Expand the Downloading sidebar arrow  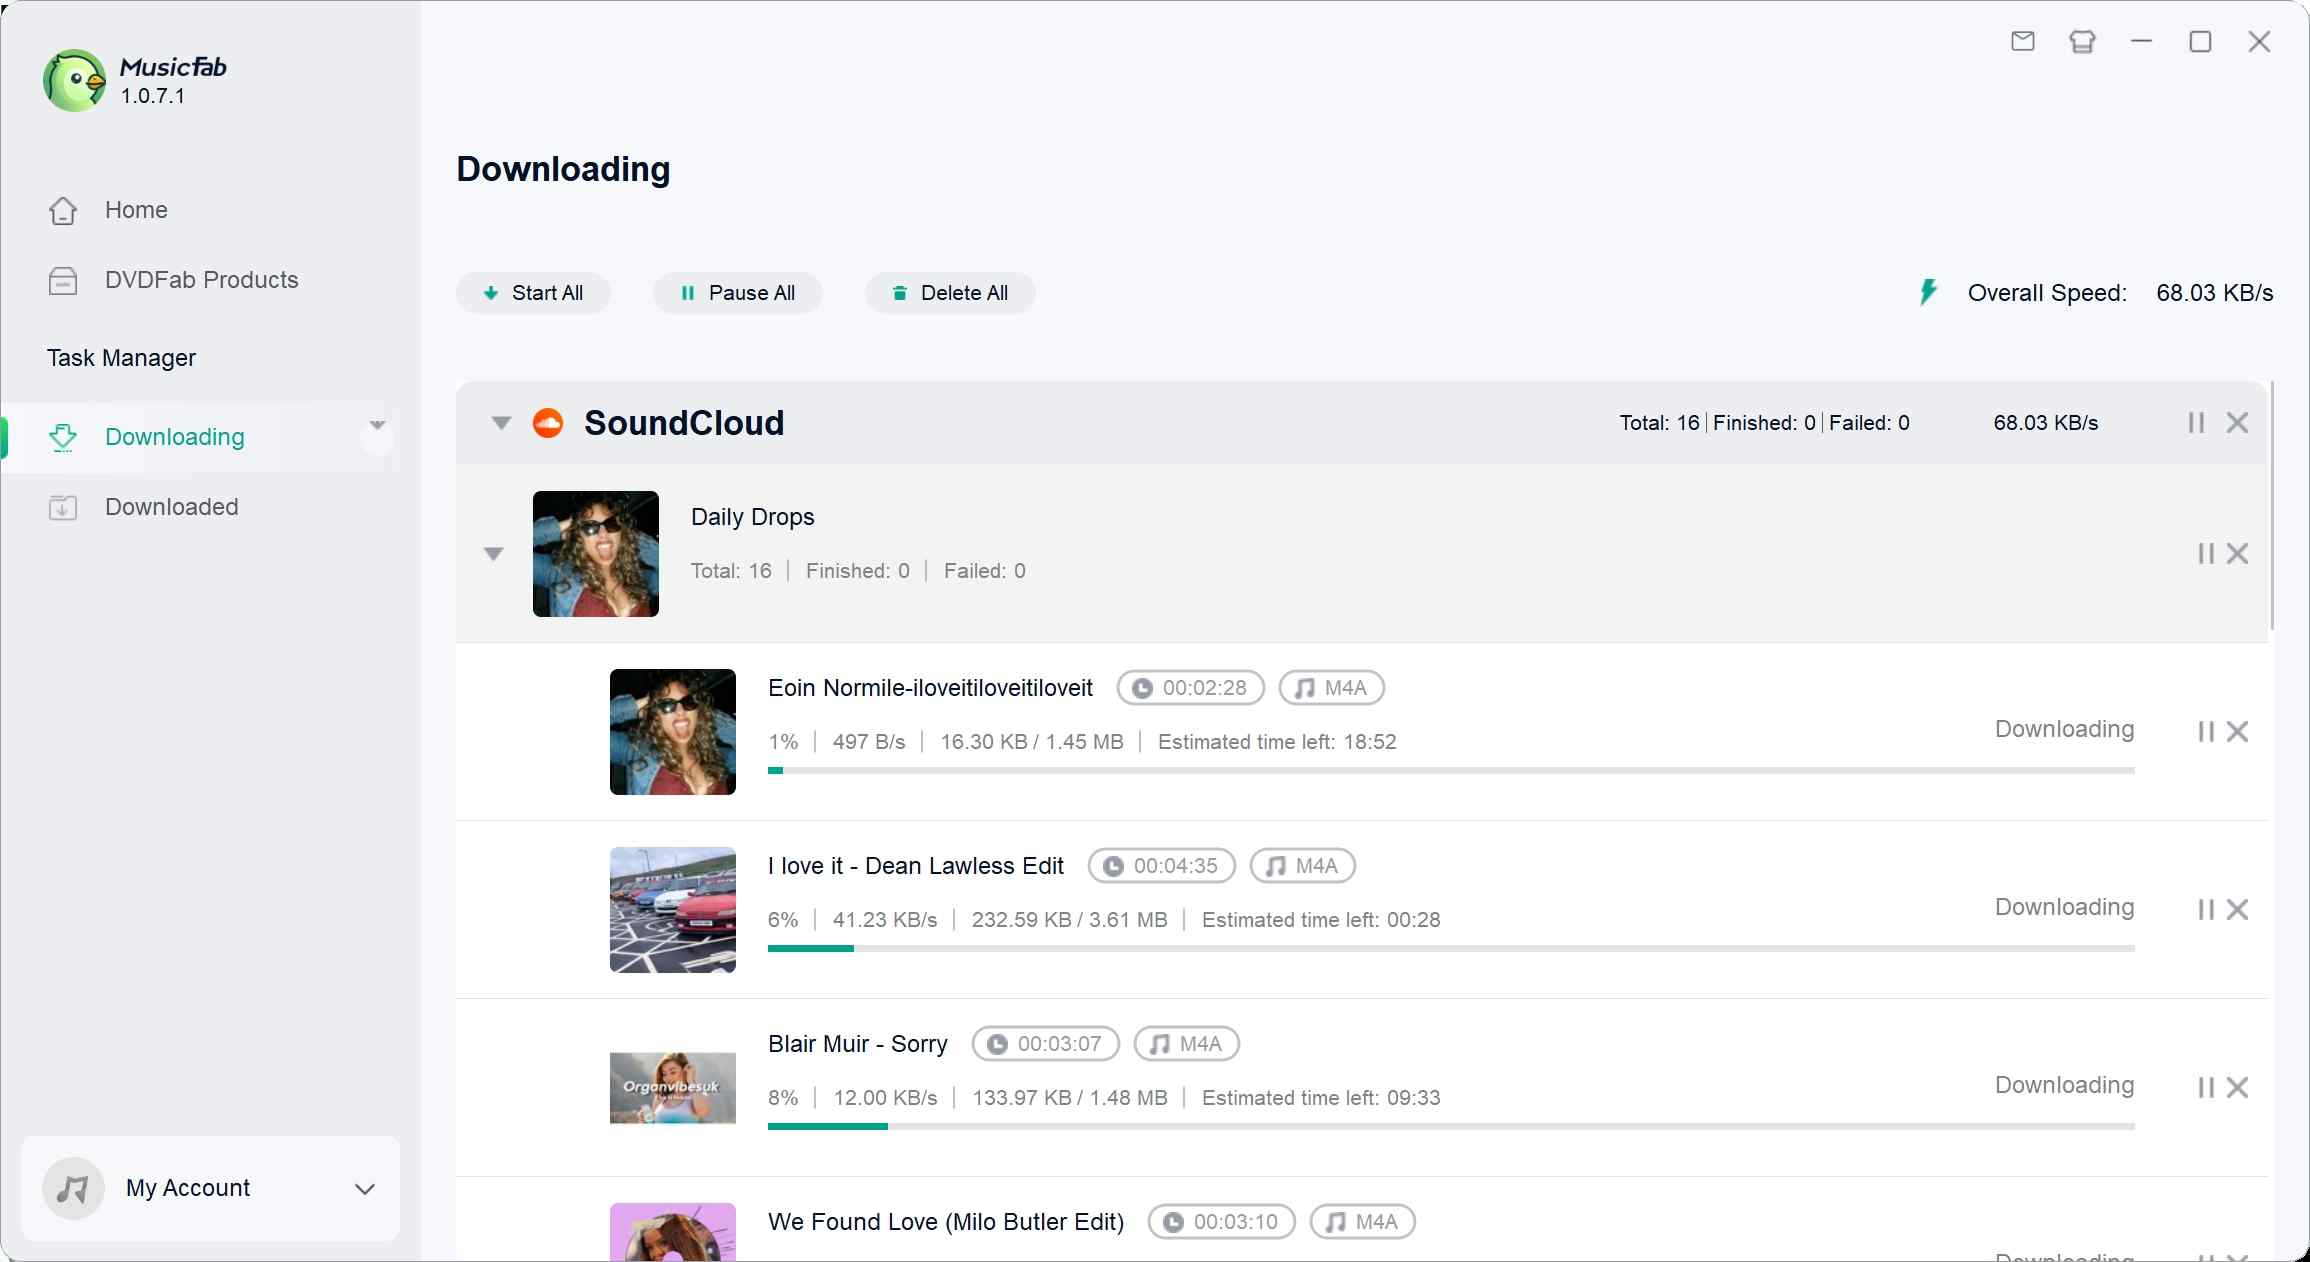(x=377, y=426)
